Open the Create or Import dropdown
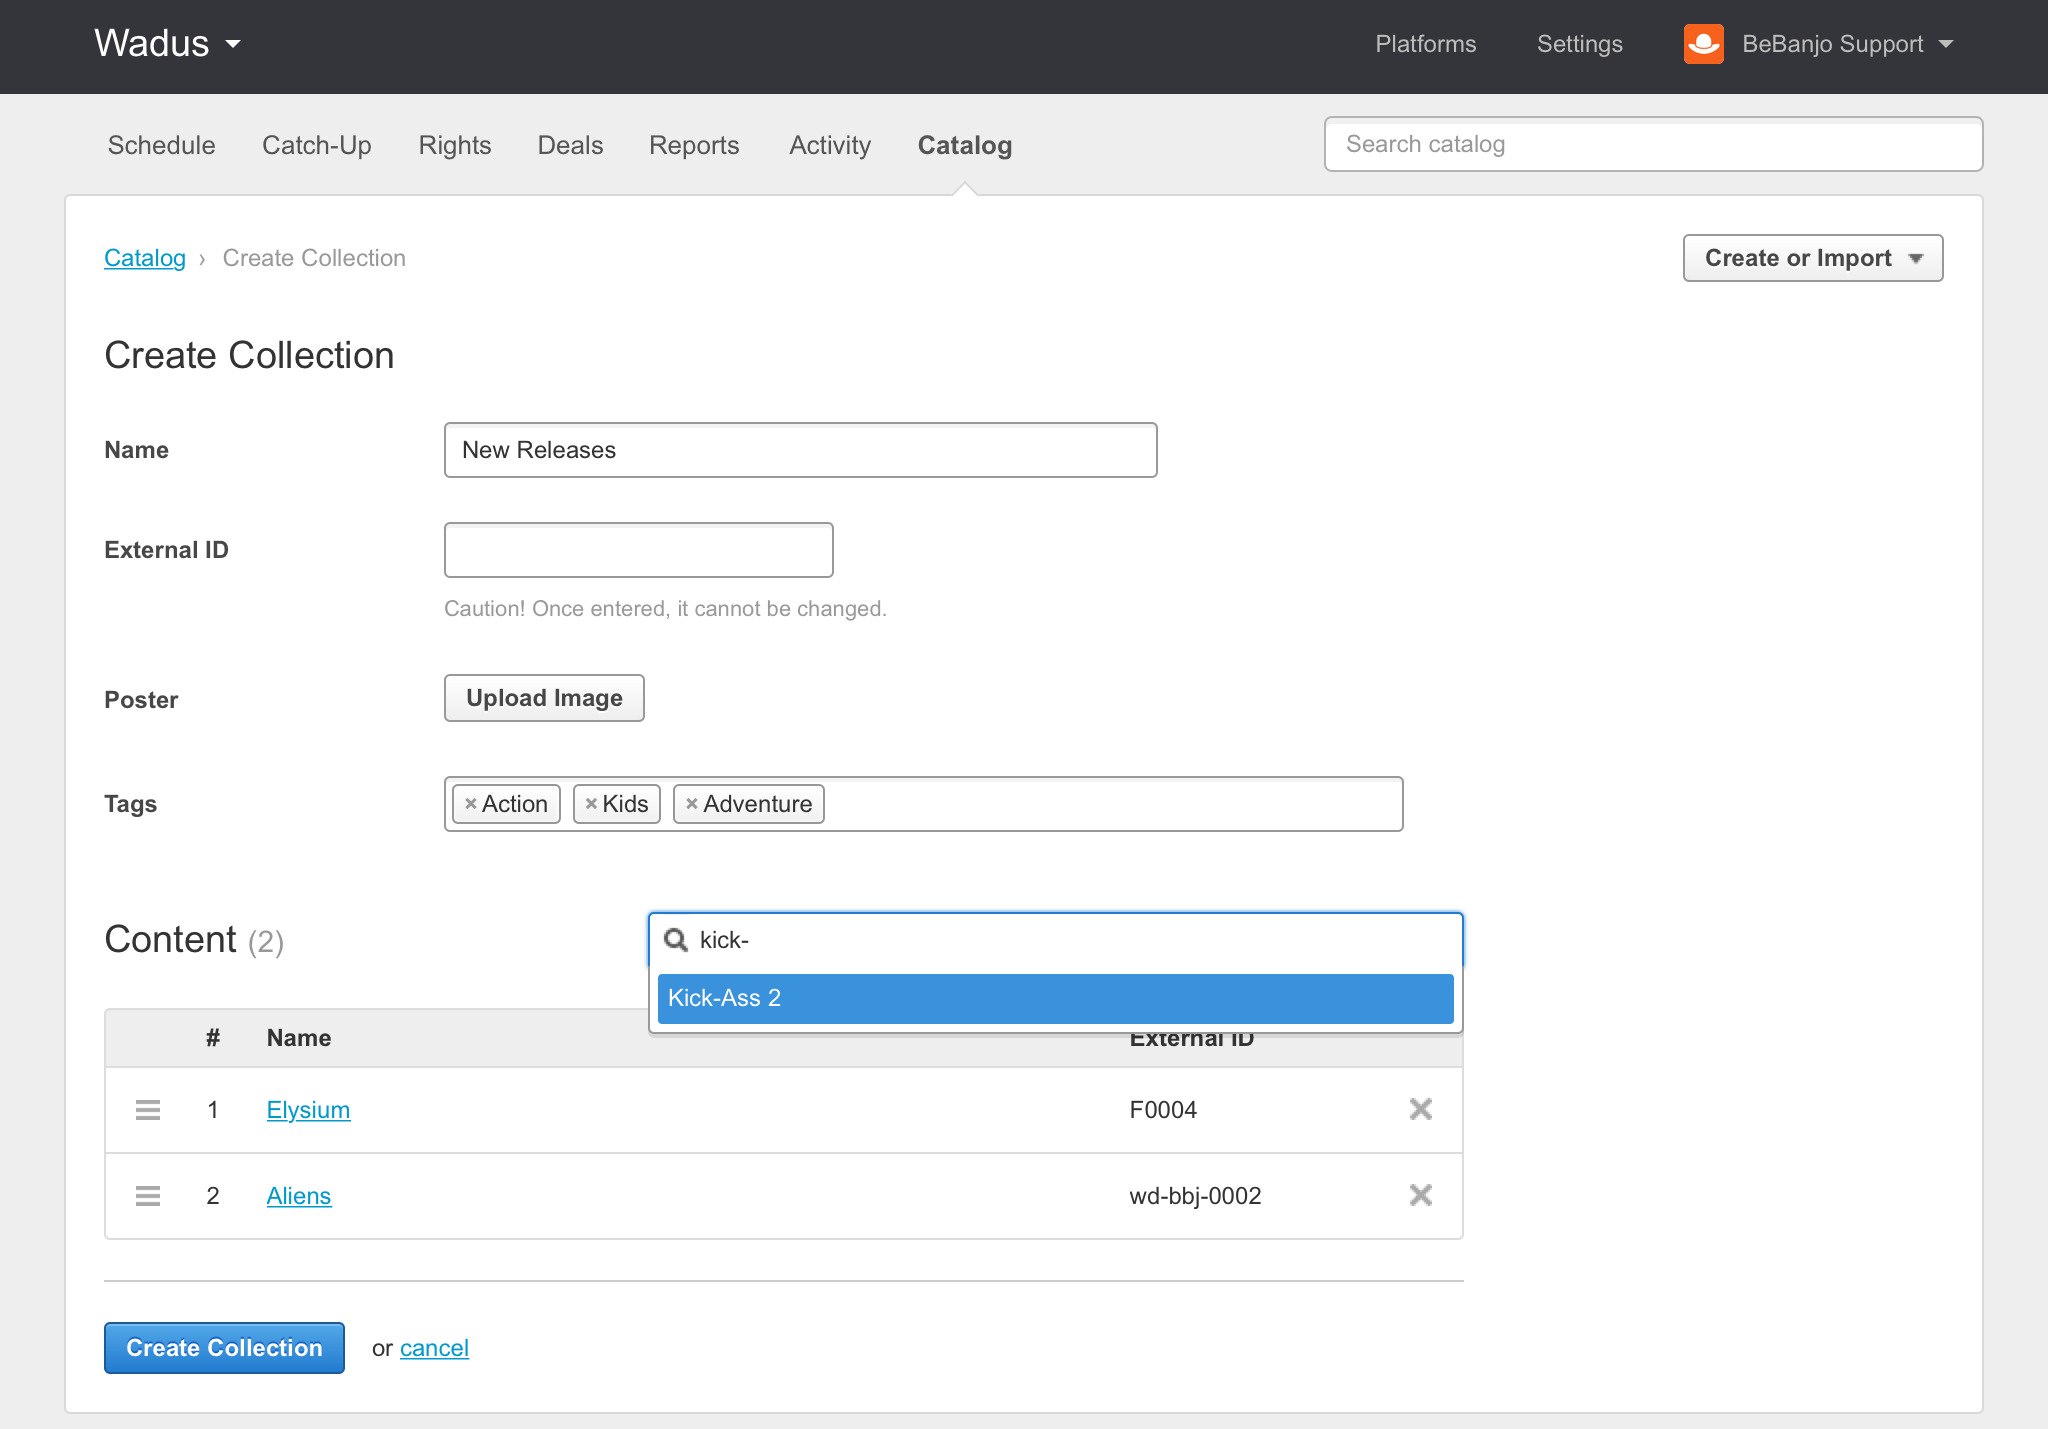Screen dimensions: 2048x1429 (x=1812, y=258)
